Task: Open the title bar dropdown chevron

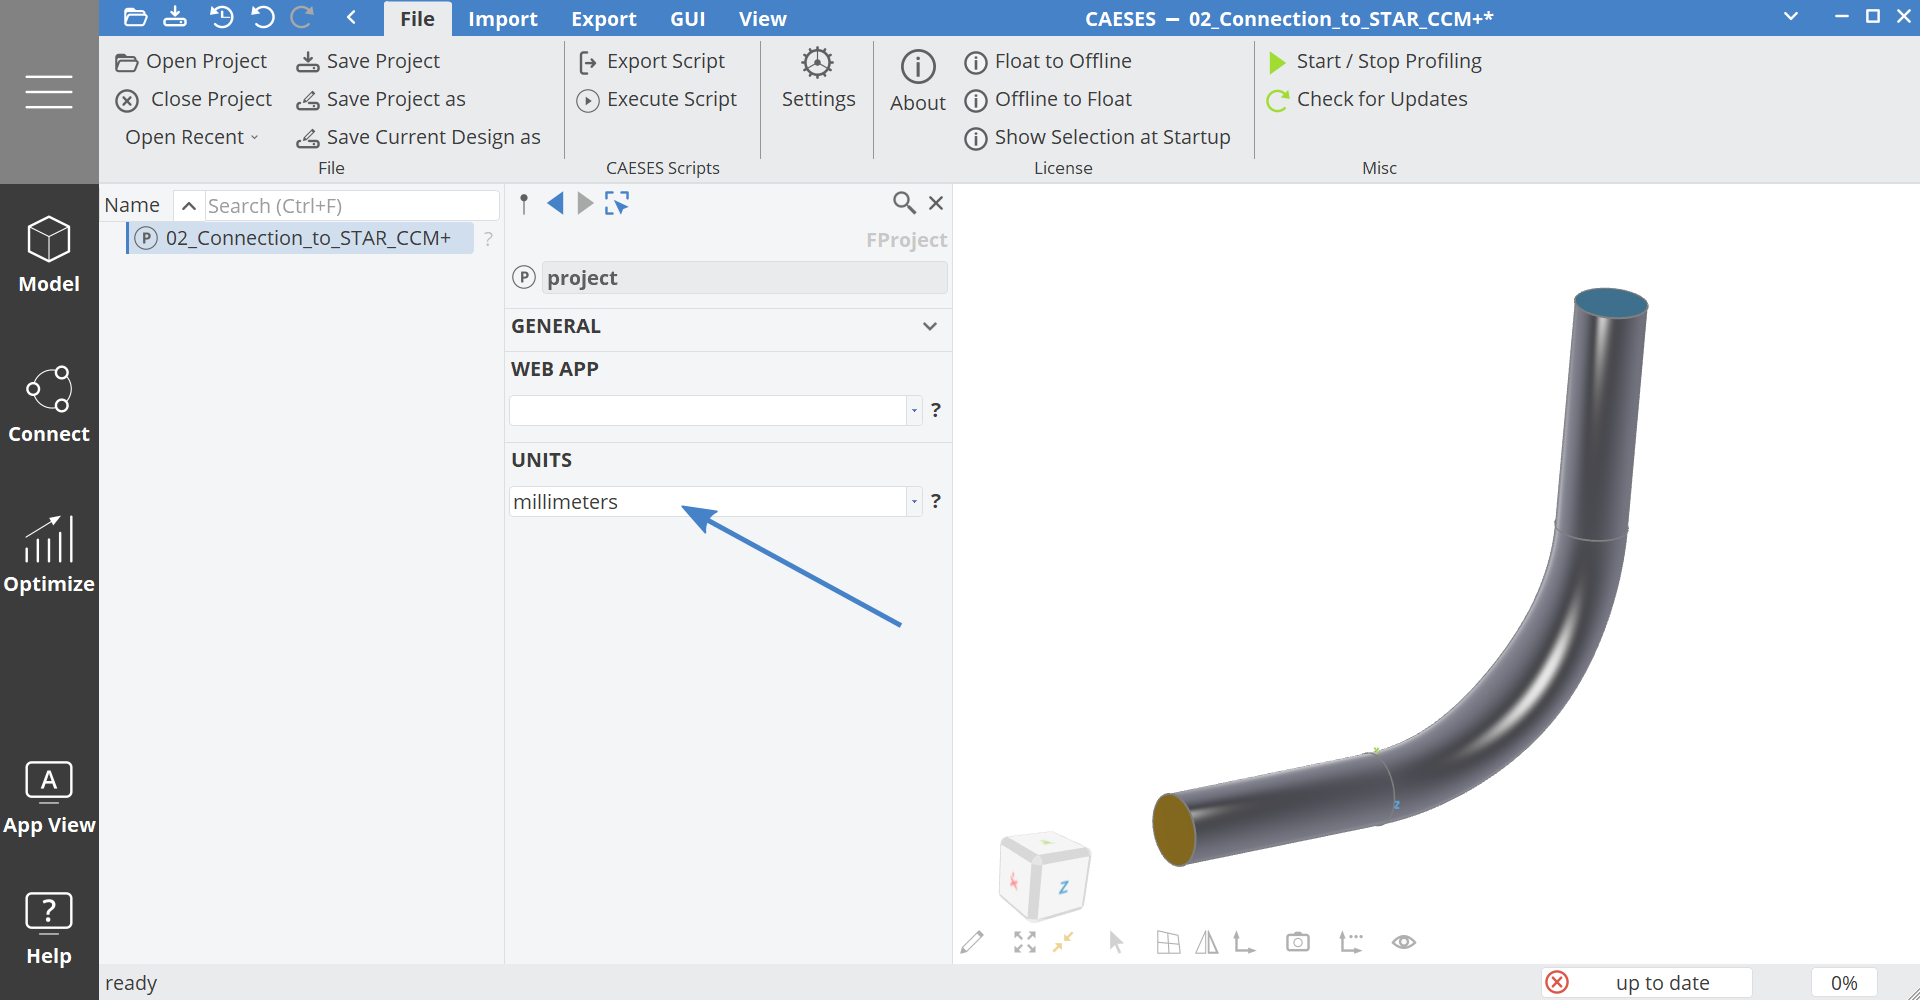Action: [x=1791, y=17]
